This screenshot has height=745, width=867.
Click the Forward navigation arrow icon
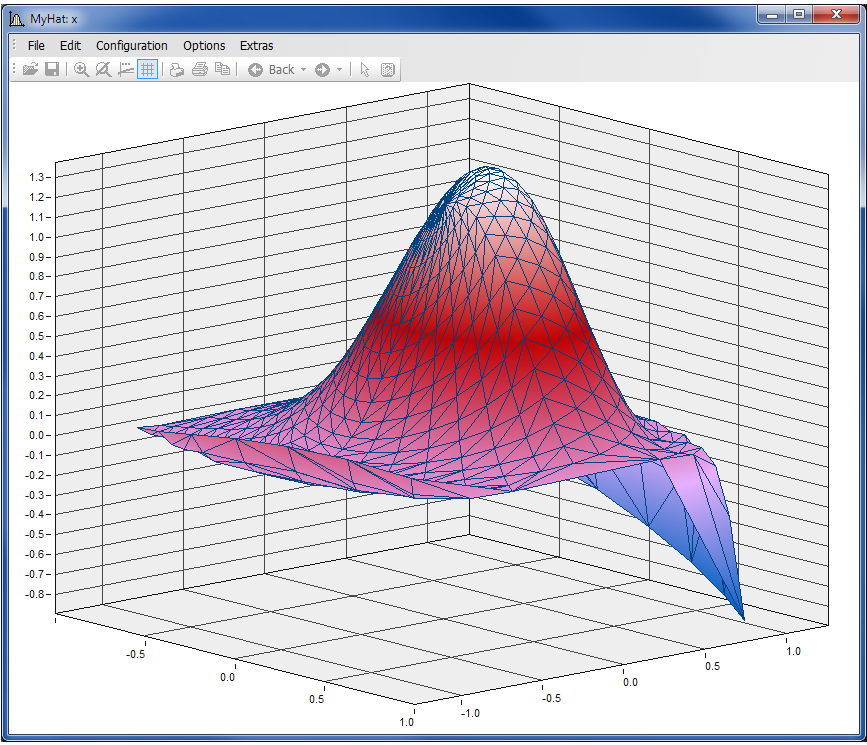point(322,70)
